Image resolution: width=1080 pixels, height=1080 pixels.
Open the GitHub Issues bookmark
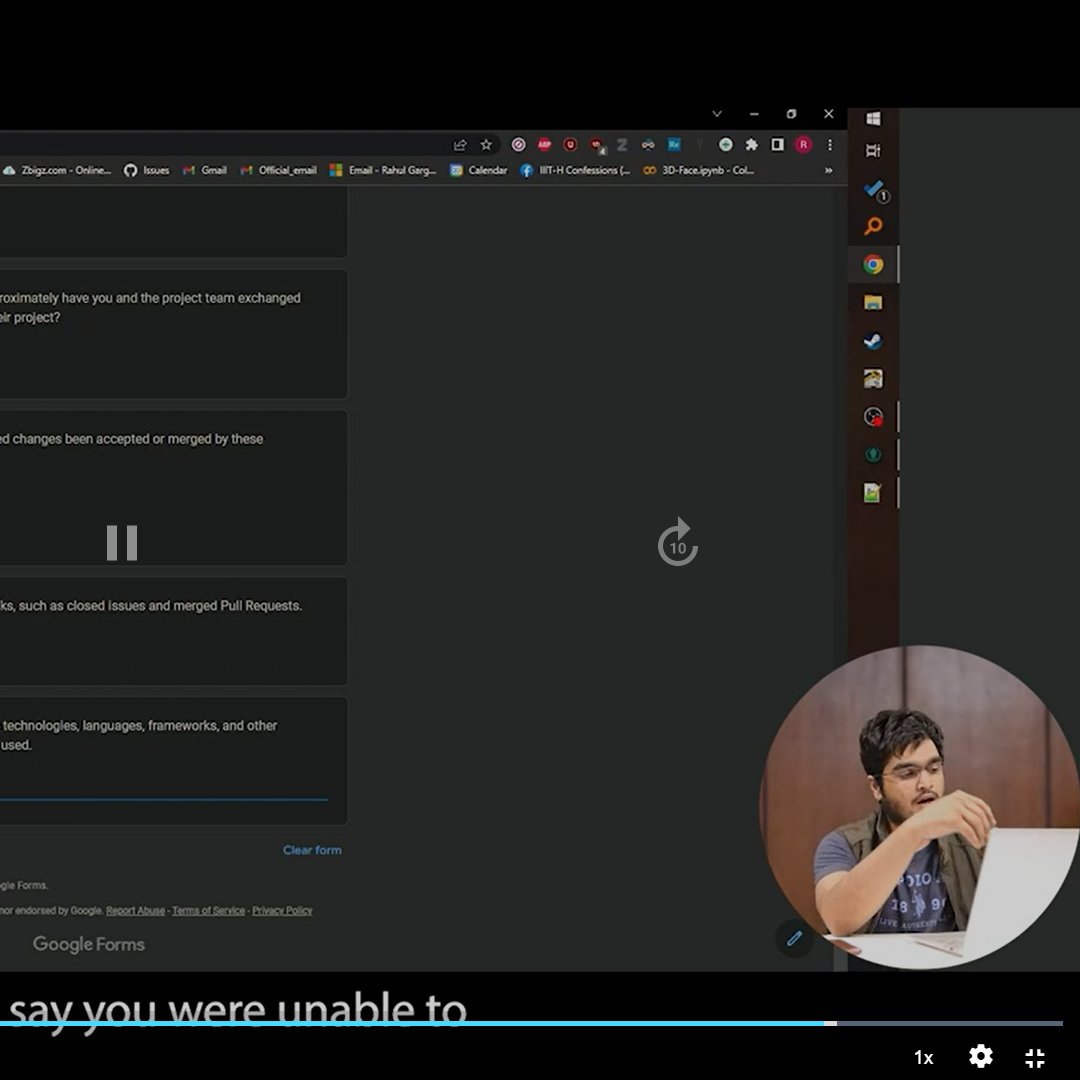[x=147, y=170]
